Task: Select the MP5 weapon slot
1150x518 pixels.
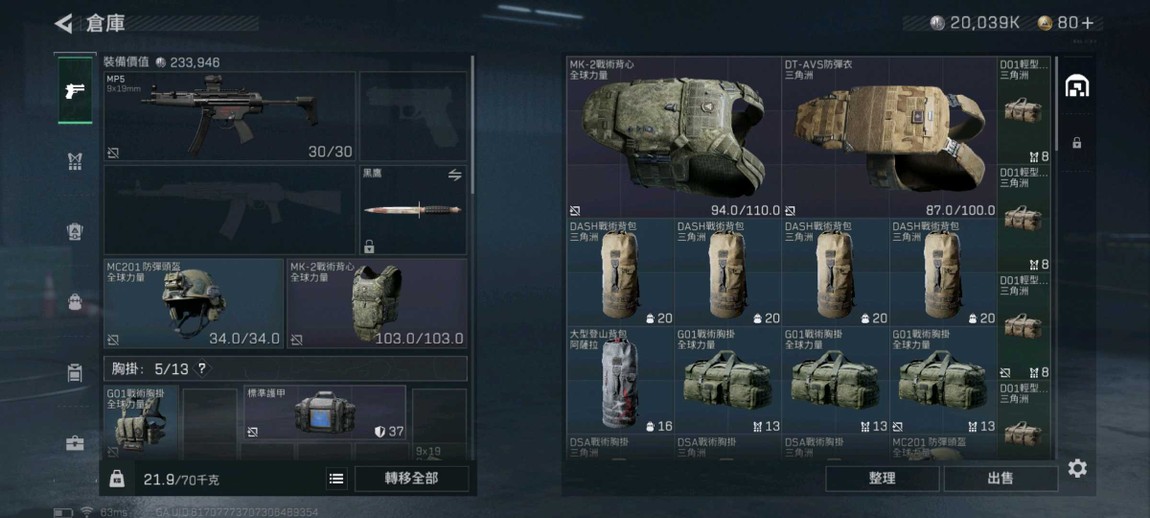Action: point(230,116)
